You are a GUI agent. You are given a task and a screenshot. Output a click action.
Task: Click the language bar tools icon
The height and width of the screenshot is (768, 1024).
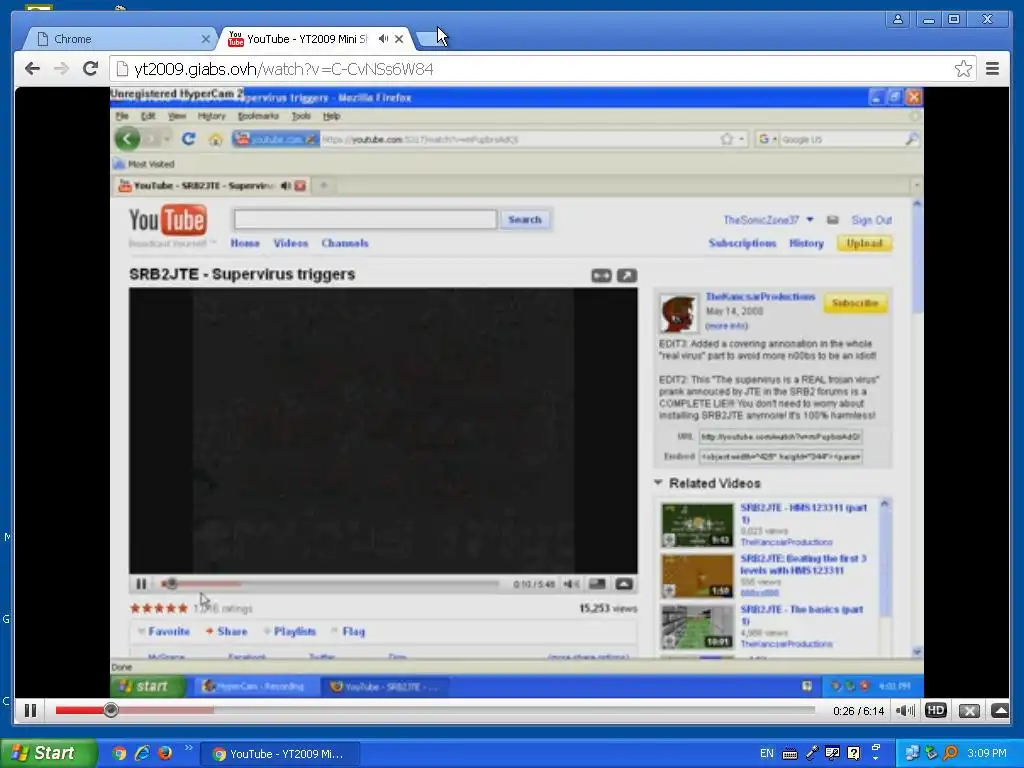[832, 753]
